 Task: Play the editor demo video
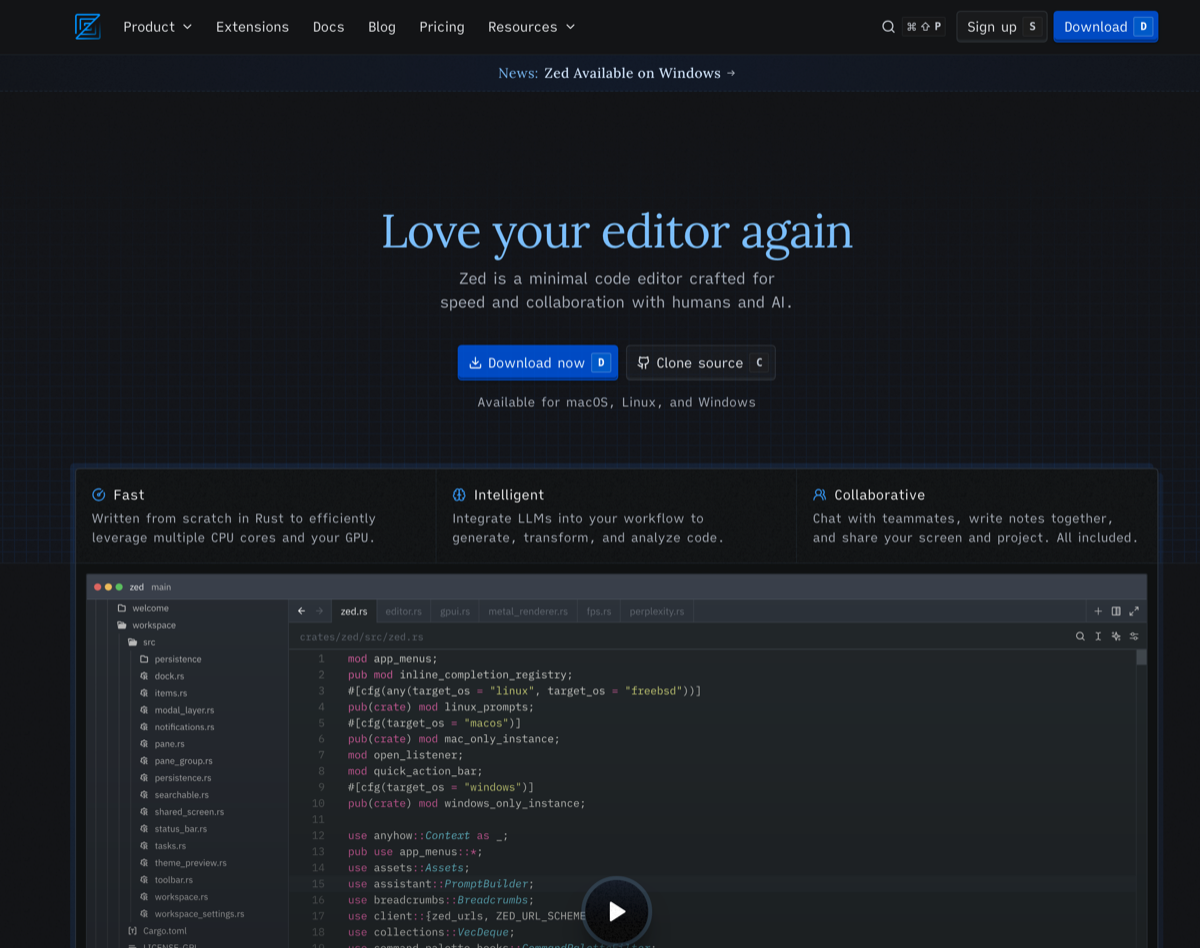[616, 911]
